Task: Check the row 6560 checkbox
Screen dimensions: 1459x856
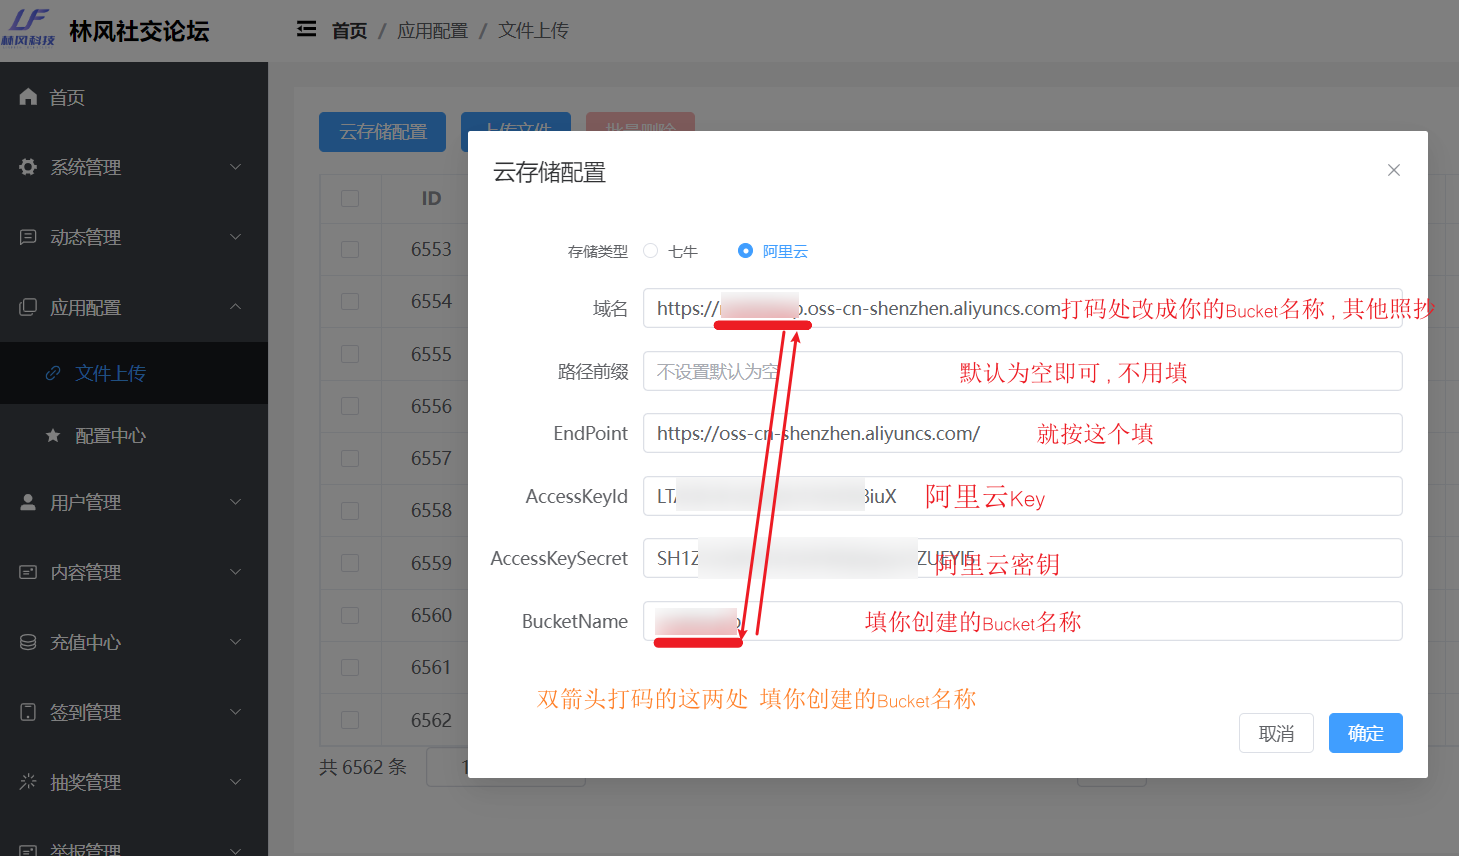Action: coord(350,615)
